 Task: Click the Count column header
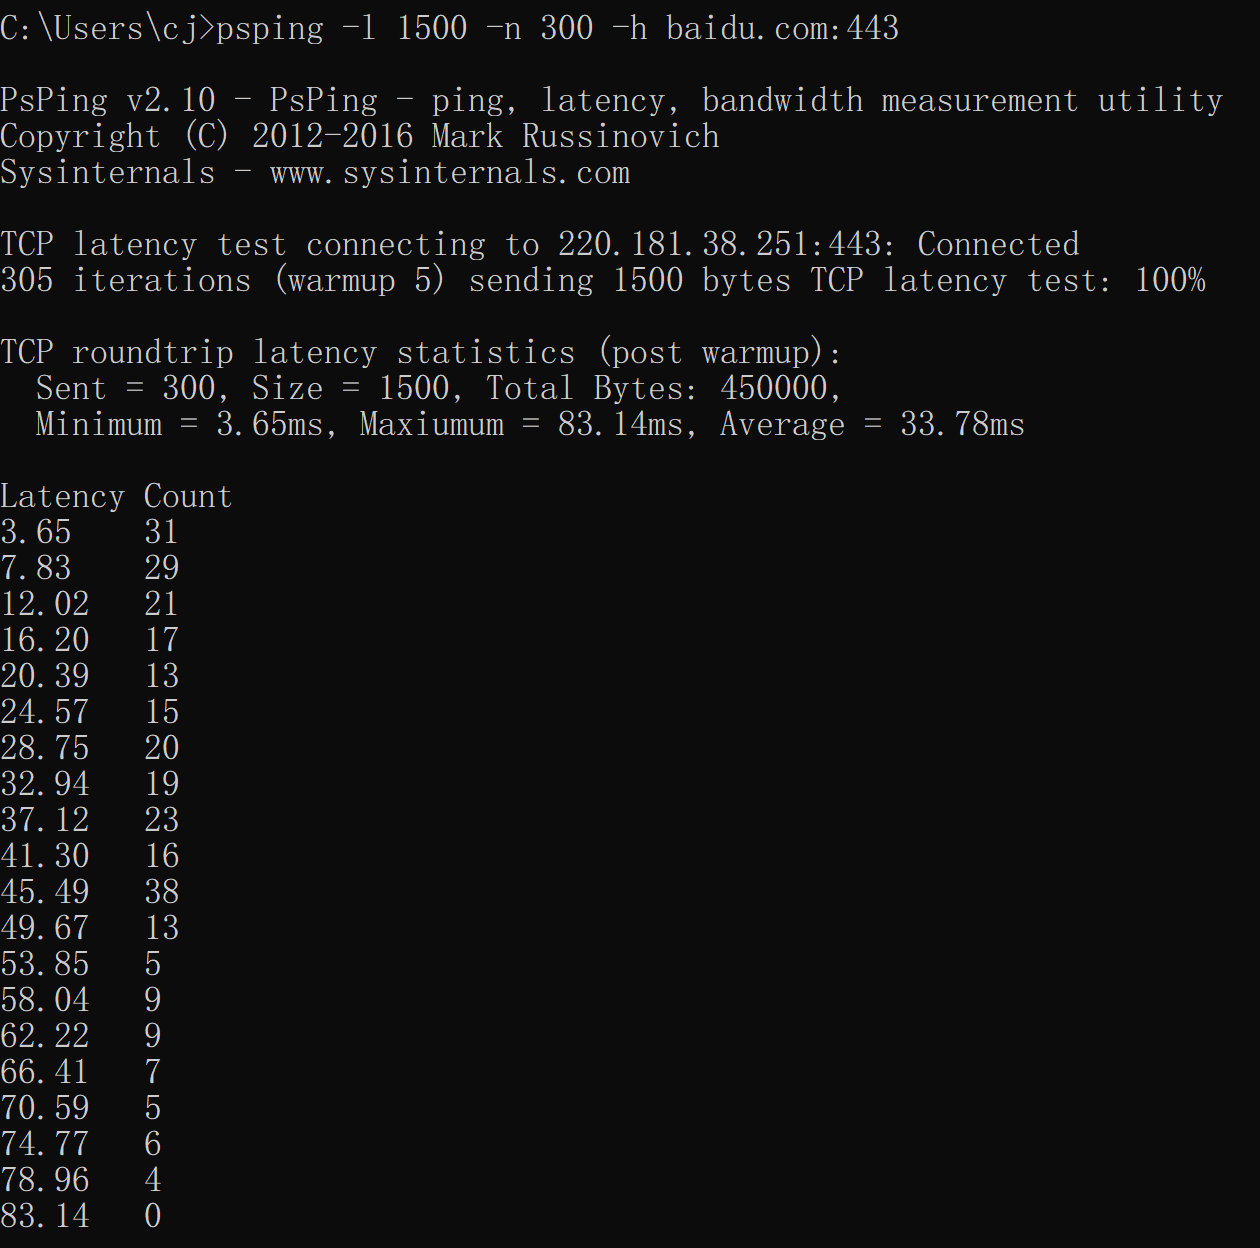tap(188, 496)
